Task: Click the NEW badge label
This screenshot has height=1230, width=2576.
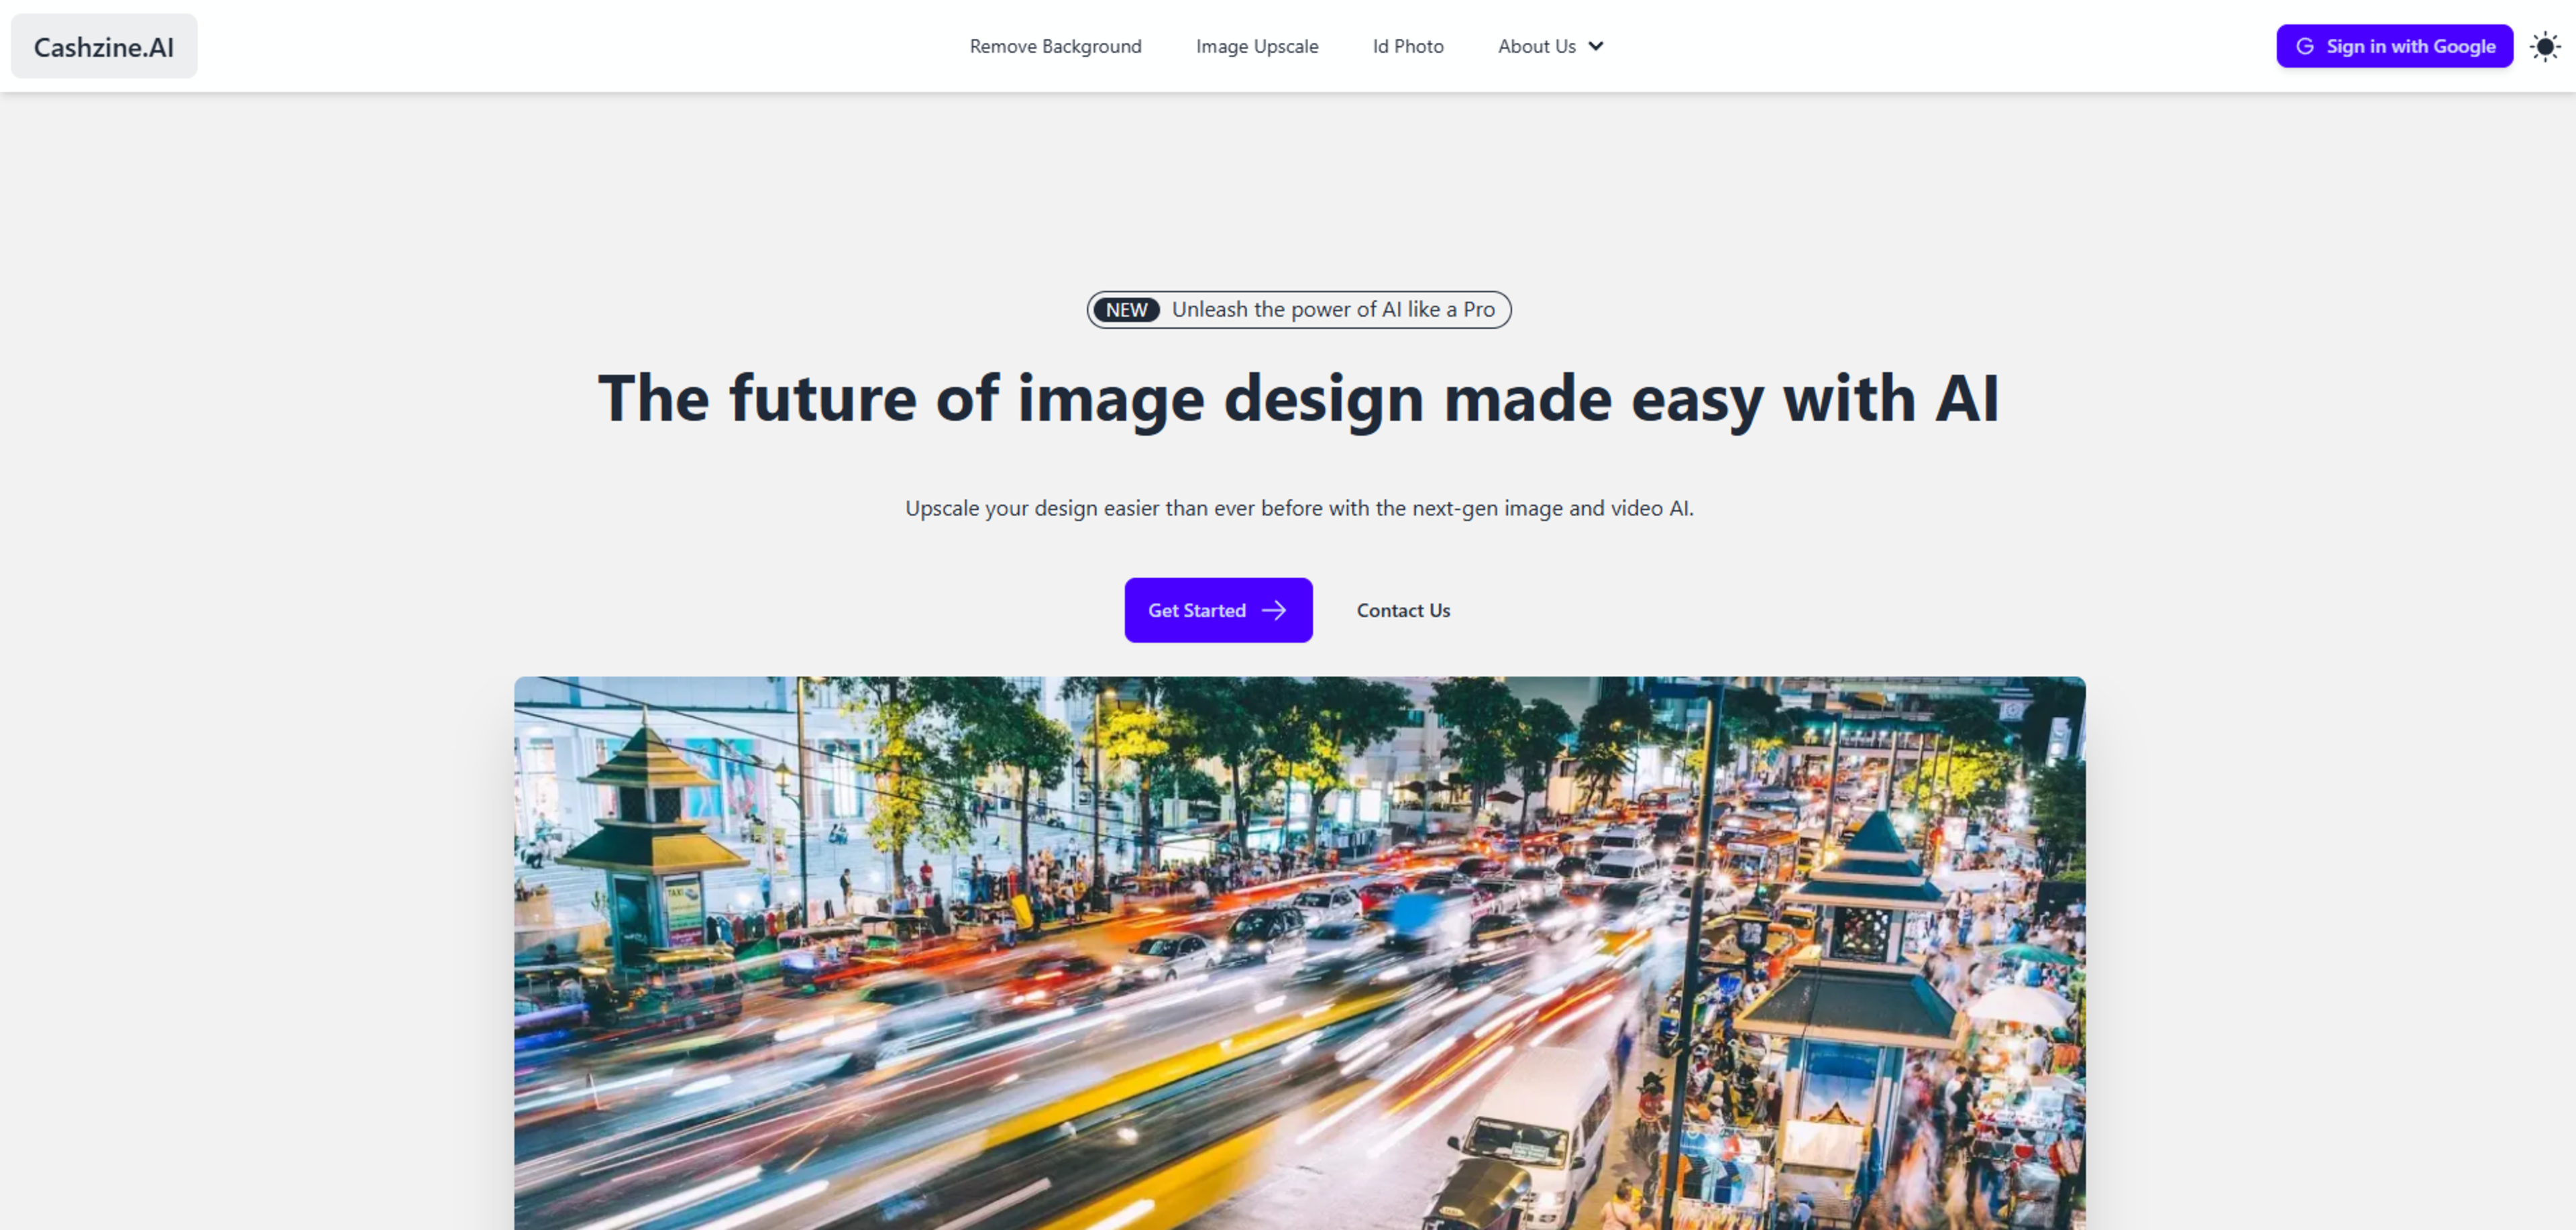Action: coord(1126,310)
